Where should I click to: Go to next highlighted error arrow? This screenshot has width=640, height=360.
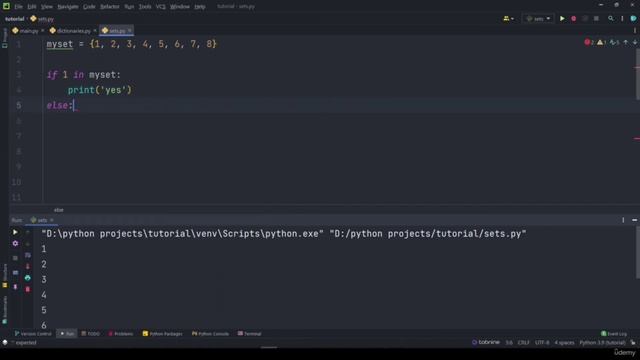[x=635, y=42]
